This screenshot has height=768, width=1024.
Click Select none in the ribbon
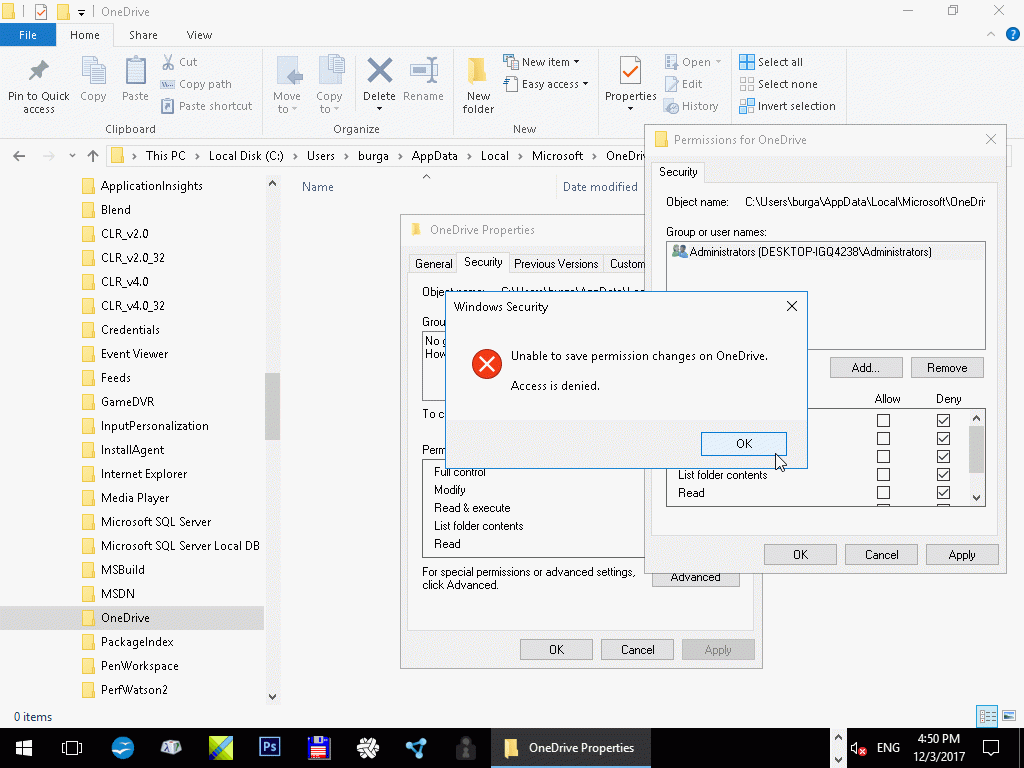coord(778,84)
